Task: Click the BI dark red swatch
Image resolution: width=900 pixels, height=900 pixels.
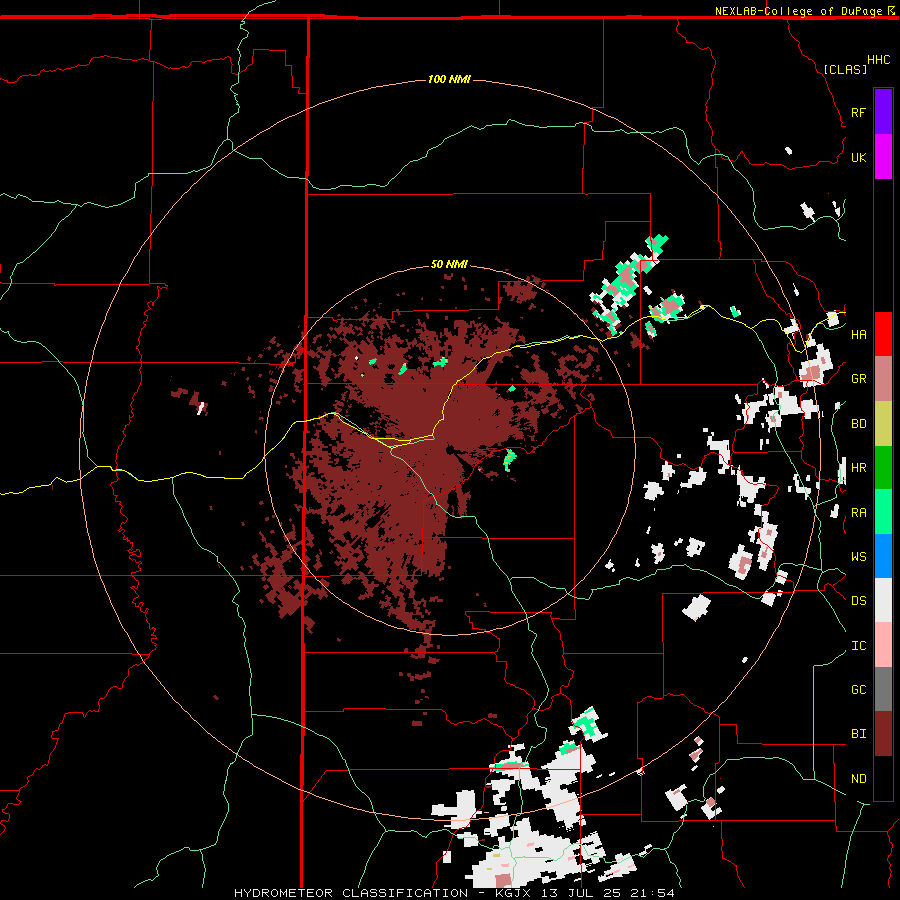Action: point(883,734)
